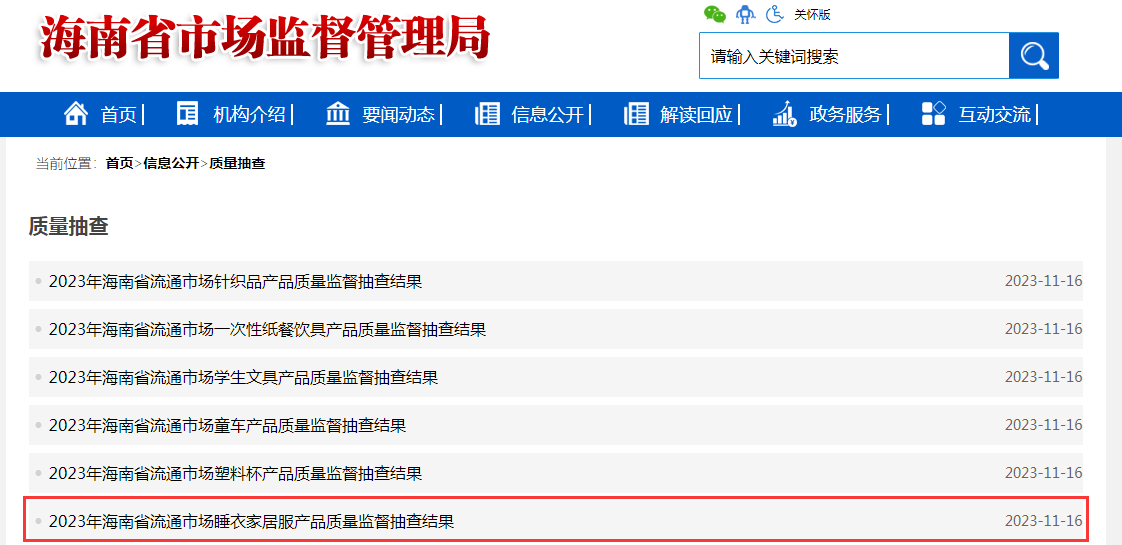This screenshot has height=545, width=1122.
Task: Click 质量抽查 in the breadcrumb
Action: pyautogui.click(x=237, y=164)
